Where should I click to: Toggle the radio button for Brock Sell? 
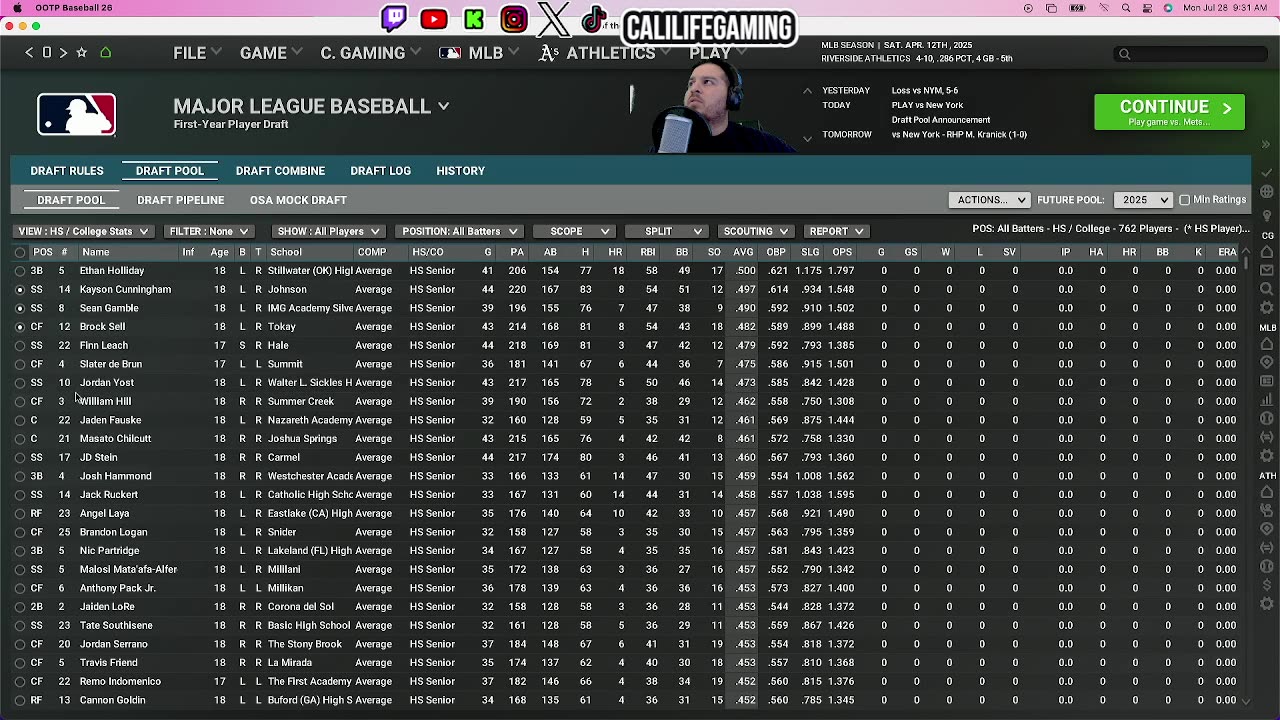[x=20, y=327]
